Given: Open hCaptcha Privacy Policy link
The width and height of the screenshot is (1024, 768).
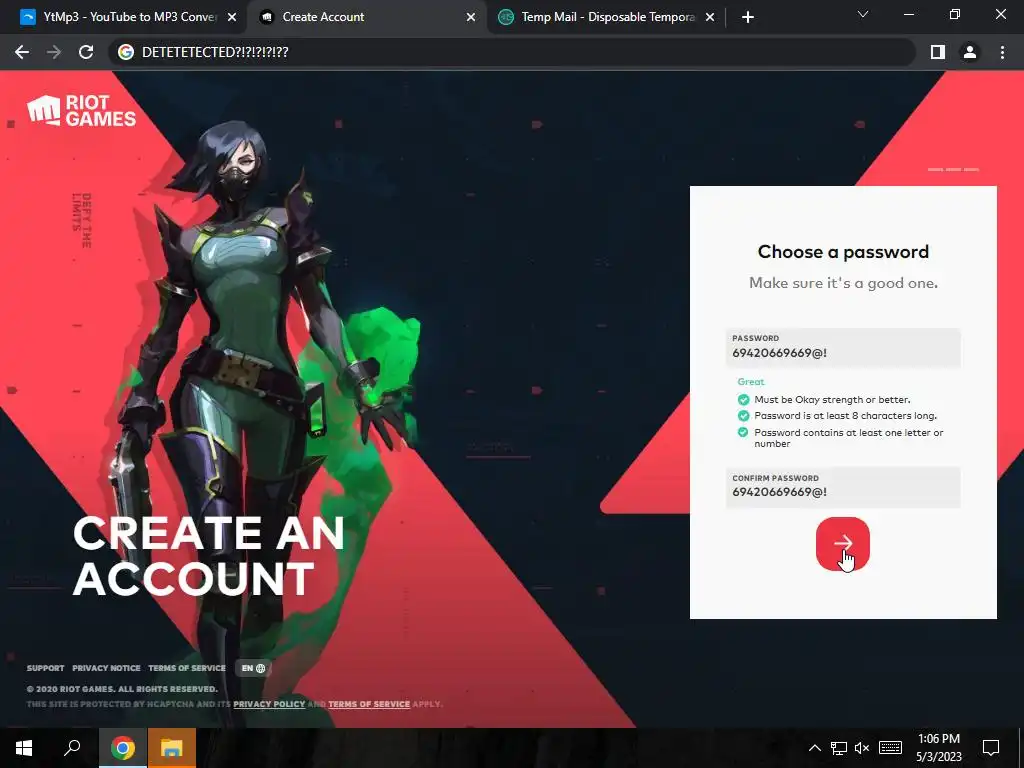Looking at the screenshot, I should (269, 704).
